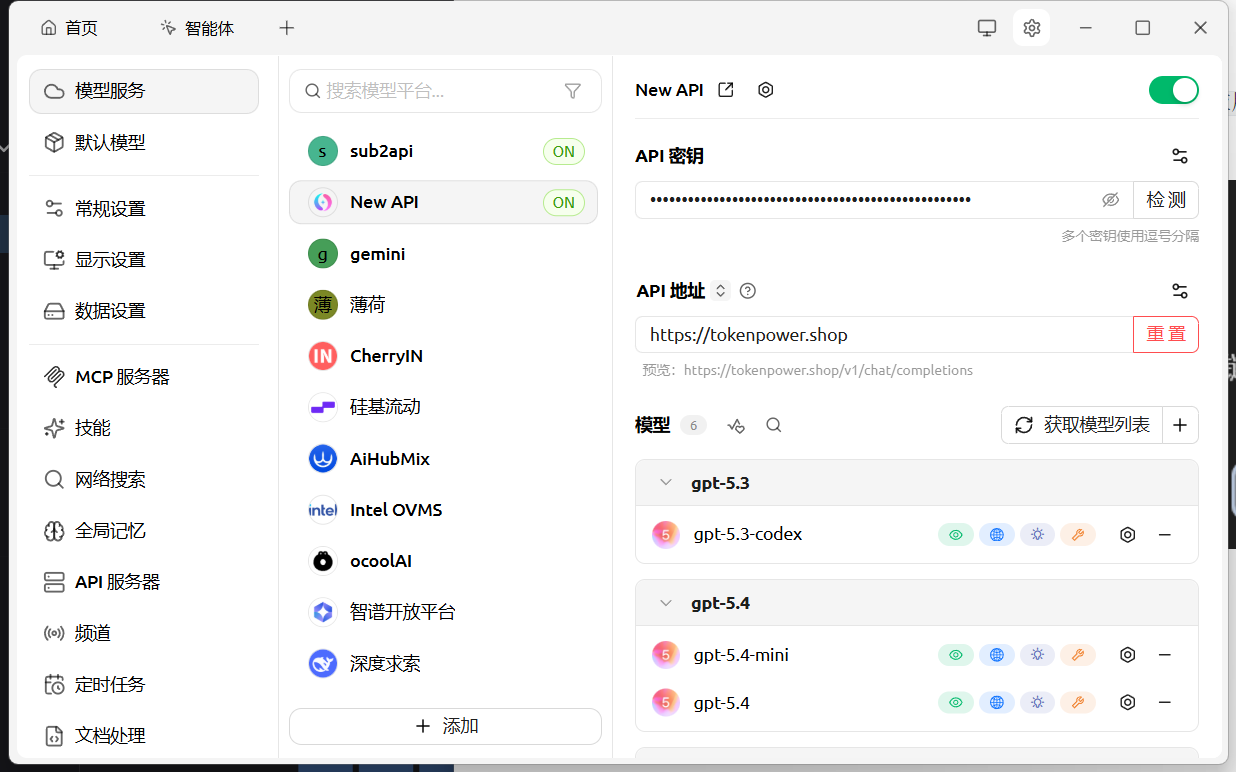Switch API address format selector arrows
Screen dimensions: 1236x772
click(721, 291)
